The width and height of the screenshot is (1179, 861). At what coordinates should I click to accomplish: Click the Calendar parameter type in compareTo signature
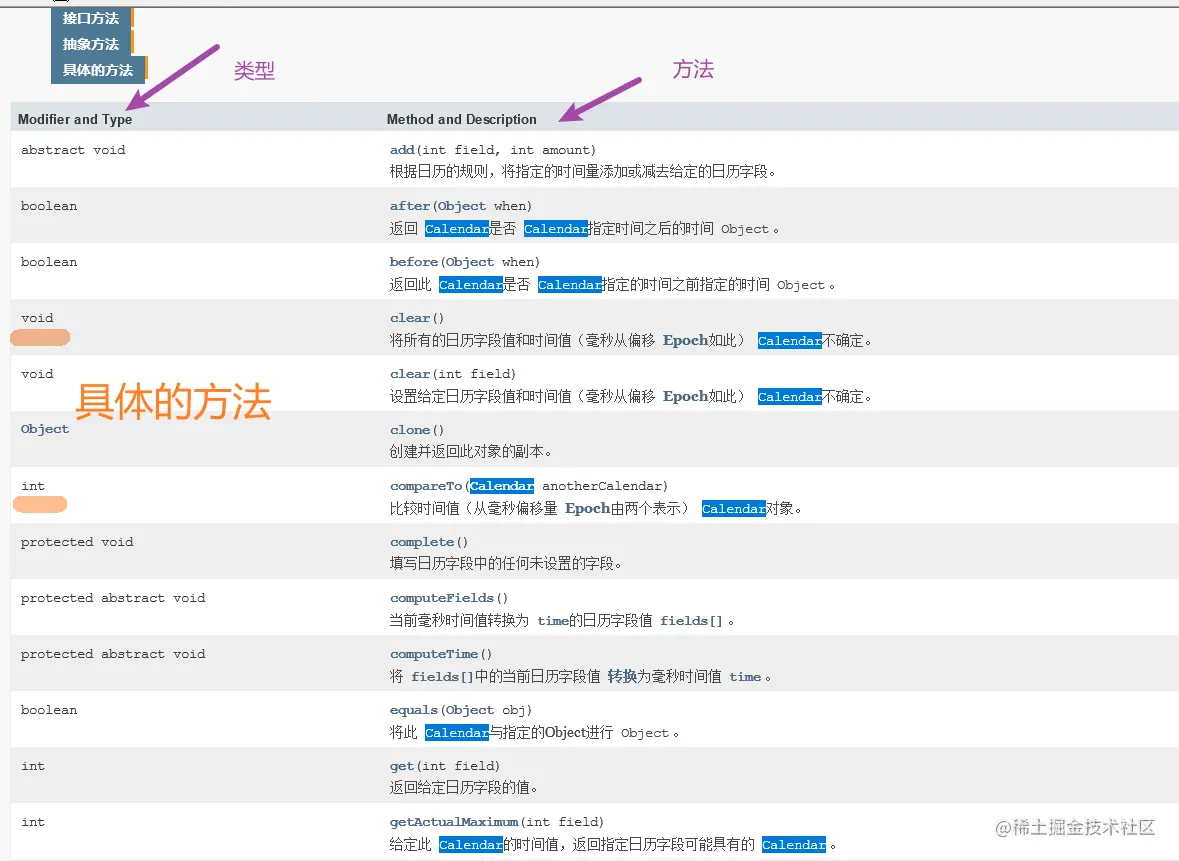[x=501, y=486]
